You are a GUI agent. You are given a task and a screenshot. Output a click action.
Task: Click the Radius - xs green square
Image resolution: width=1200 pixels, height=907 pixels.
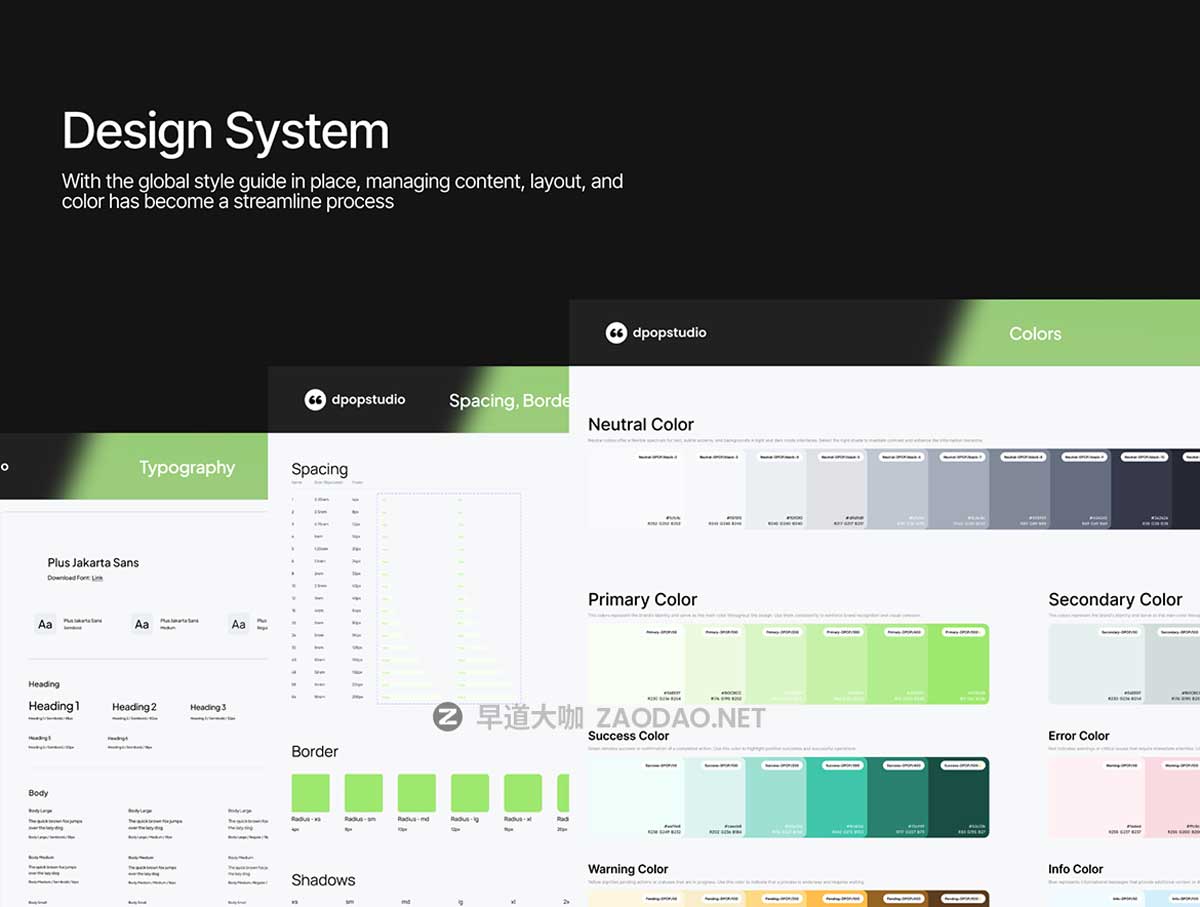point(310,792)
